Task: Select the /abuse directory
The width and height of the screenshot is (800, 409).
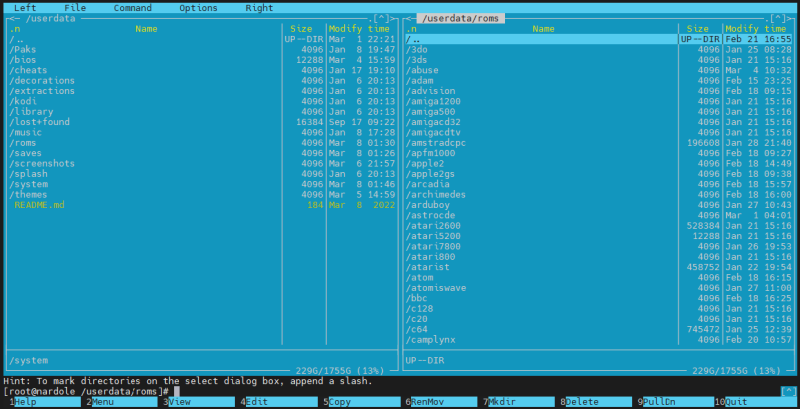Action: click(598, 70)
